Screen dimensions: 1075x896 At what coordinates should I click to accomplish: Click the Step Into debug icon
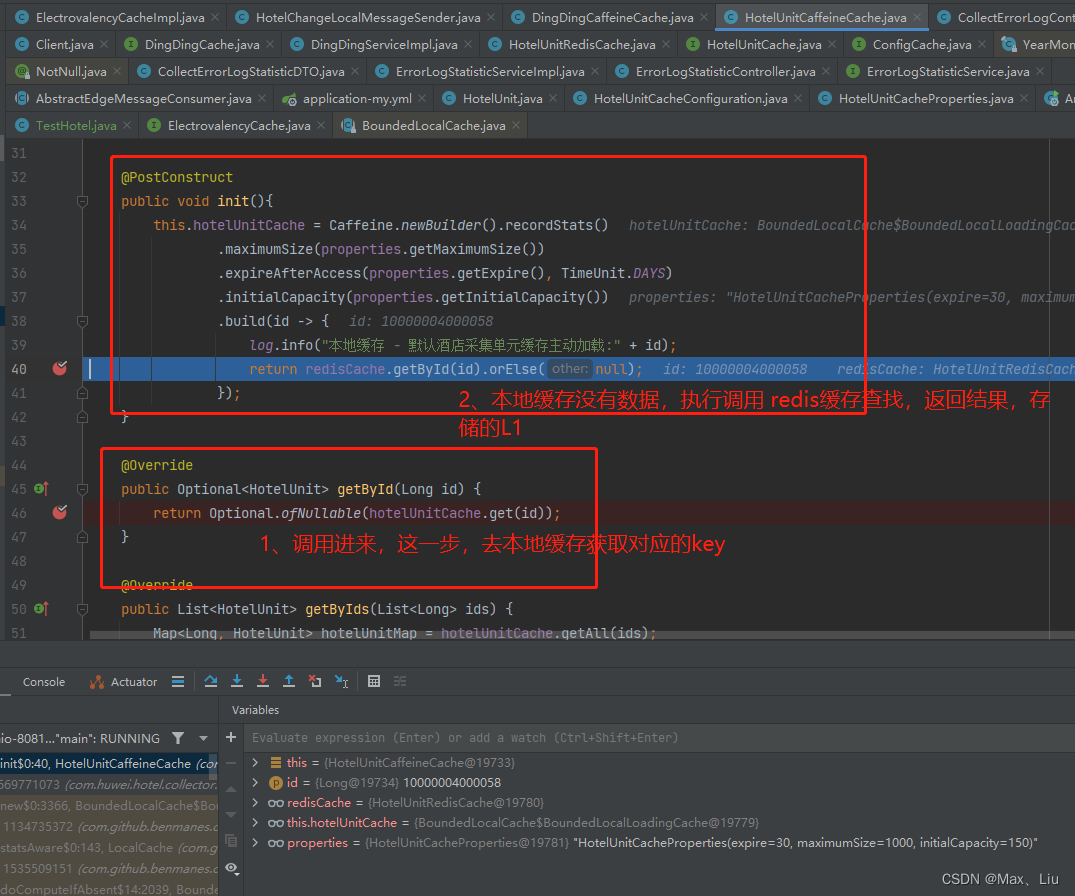pos(238,681)
